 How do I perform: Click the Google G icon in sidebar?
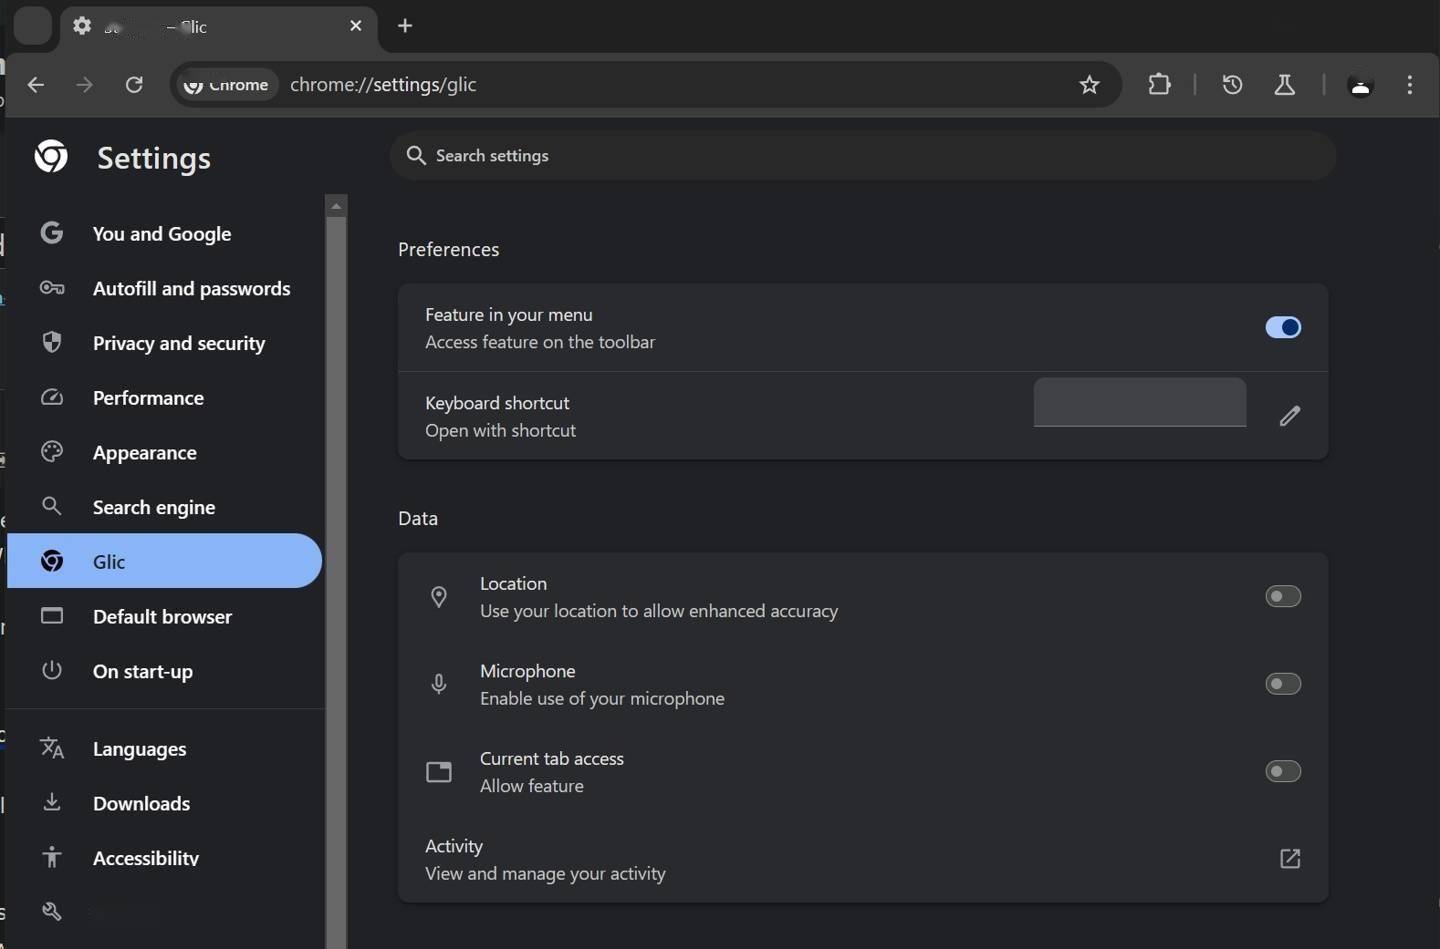click(52, 233)
